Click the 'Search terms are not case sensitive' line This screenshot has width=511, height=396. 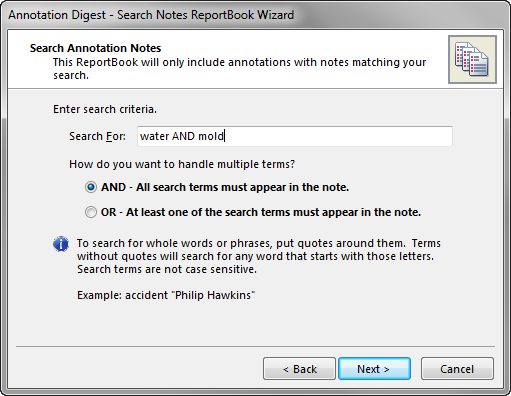coord(167,269)
